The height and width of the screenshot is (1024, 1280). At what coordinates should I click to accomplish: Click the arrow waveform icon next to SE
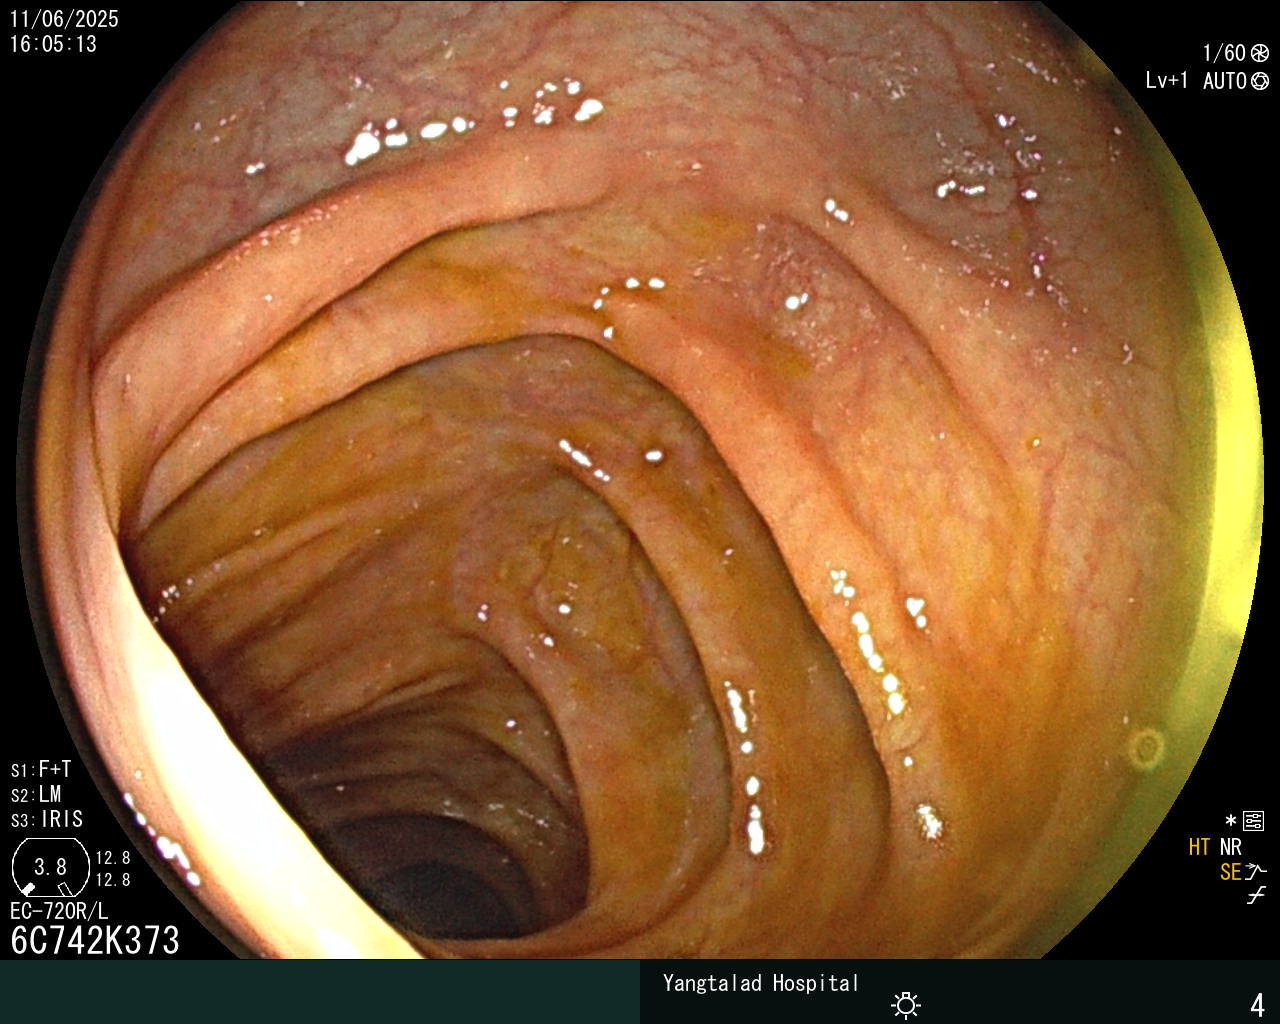coord(1256,872)
